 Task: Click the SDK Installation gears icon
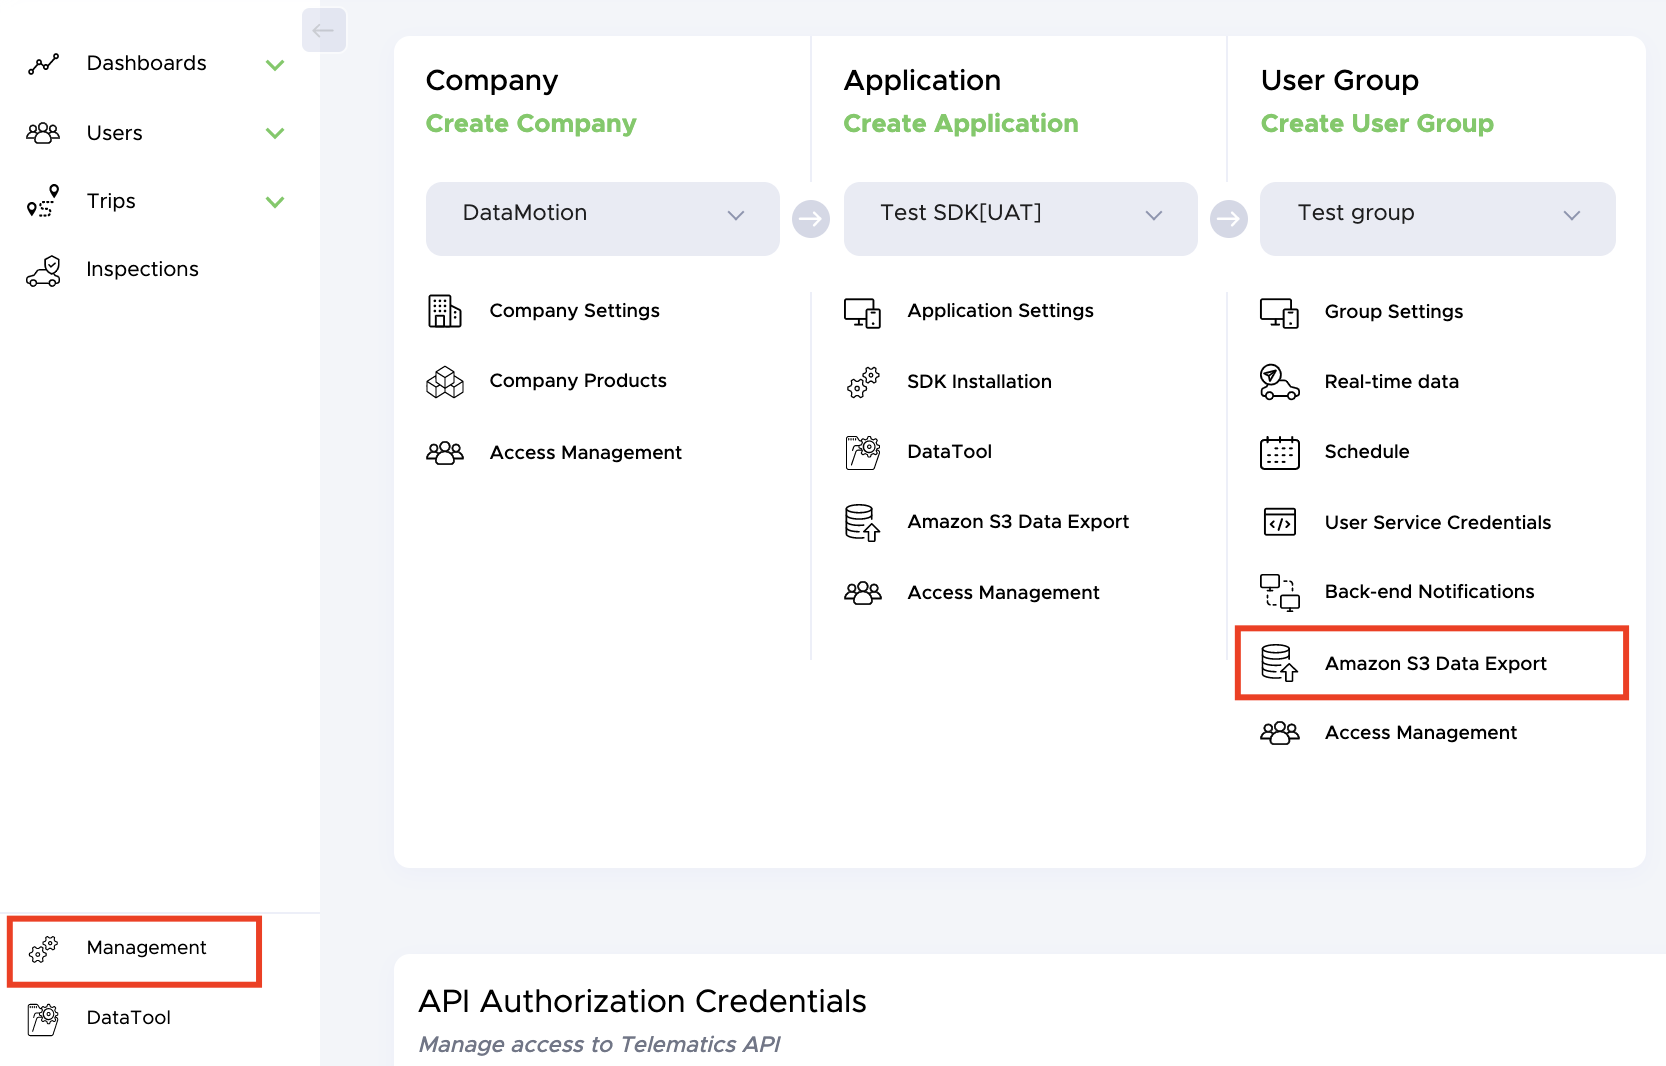click(x=862, y=382)
